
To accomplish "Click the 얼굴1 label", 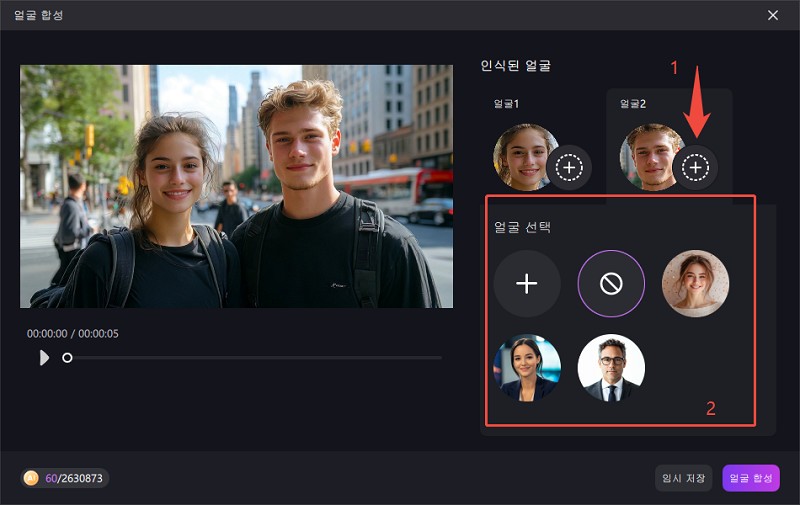I will pyautogui.click(x=505, y=104).
